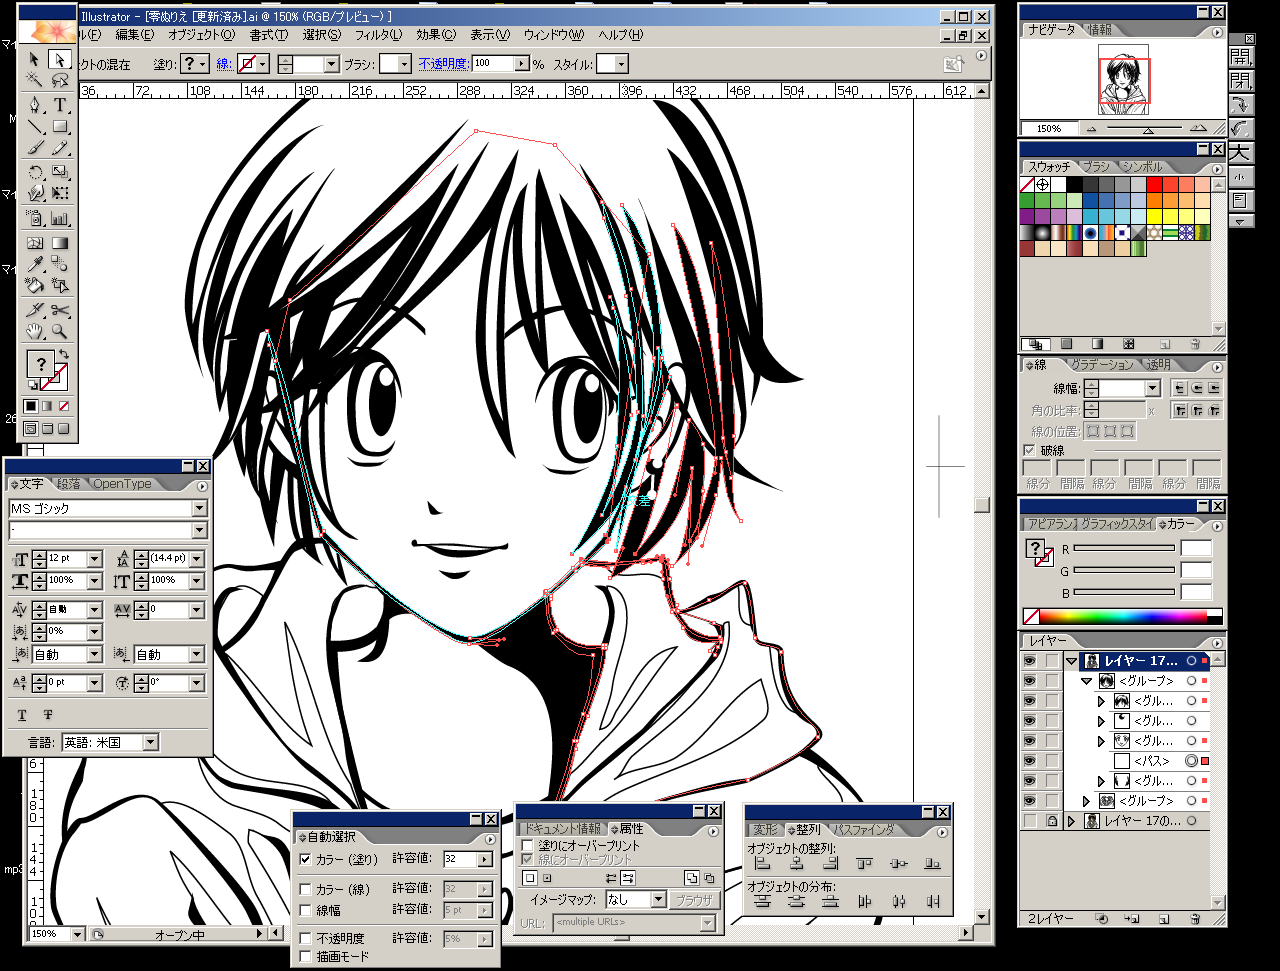Click vertical align bottom icon

(x=933, y=863)
